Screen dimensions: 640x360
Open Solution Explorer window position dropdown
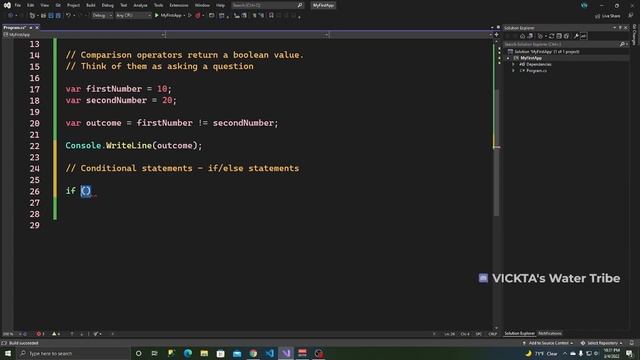pyautogui.click(x=614, y=28)
